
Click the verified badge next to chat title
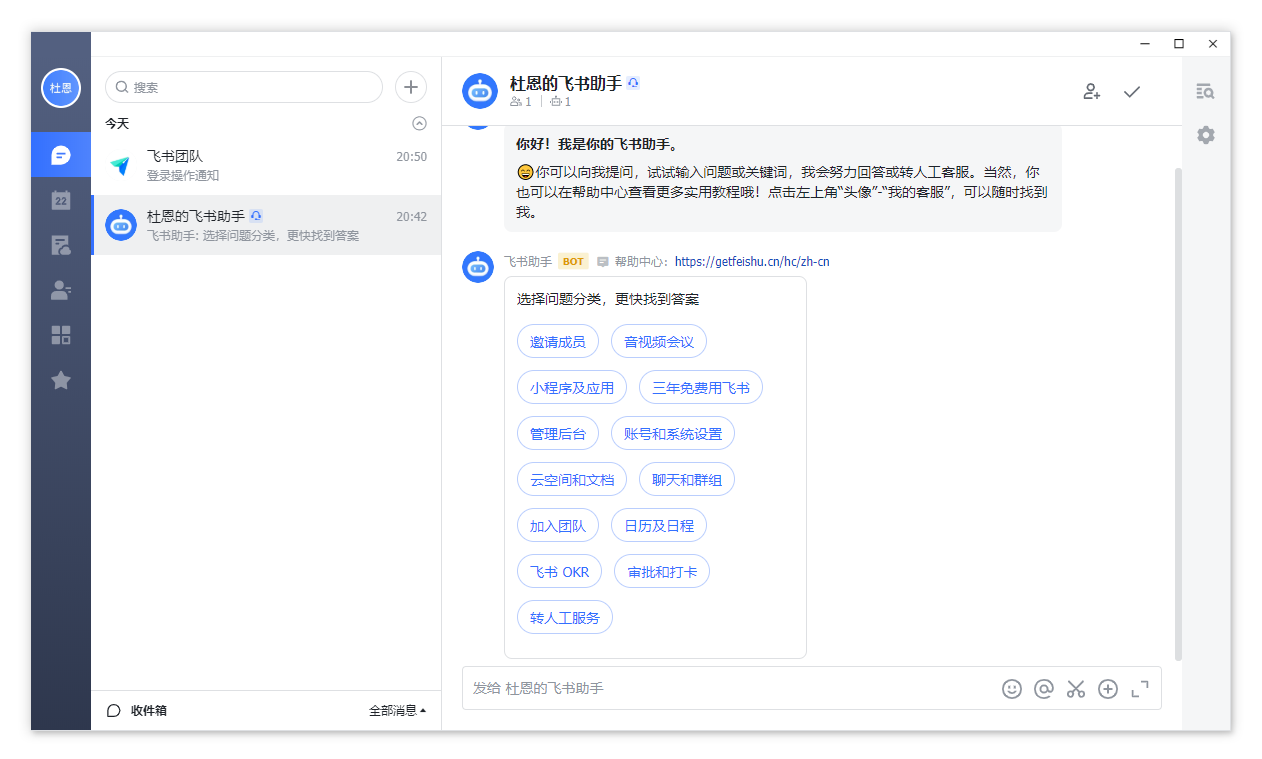(x=633, y=83)
